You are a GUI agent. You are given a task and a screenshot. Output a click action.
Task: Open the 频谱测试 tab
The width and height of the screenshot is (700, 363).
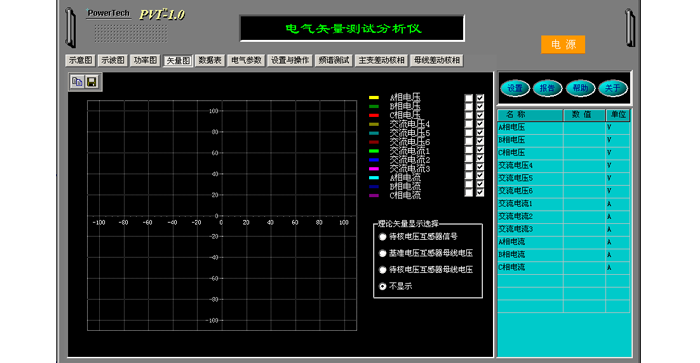[x=334, y=60]
